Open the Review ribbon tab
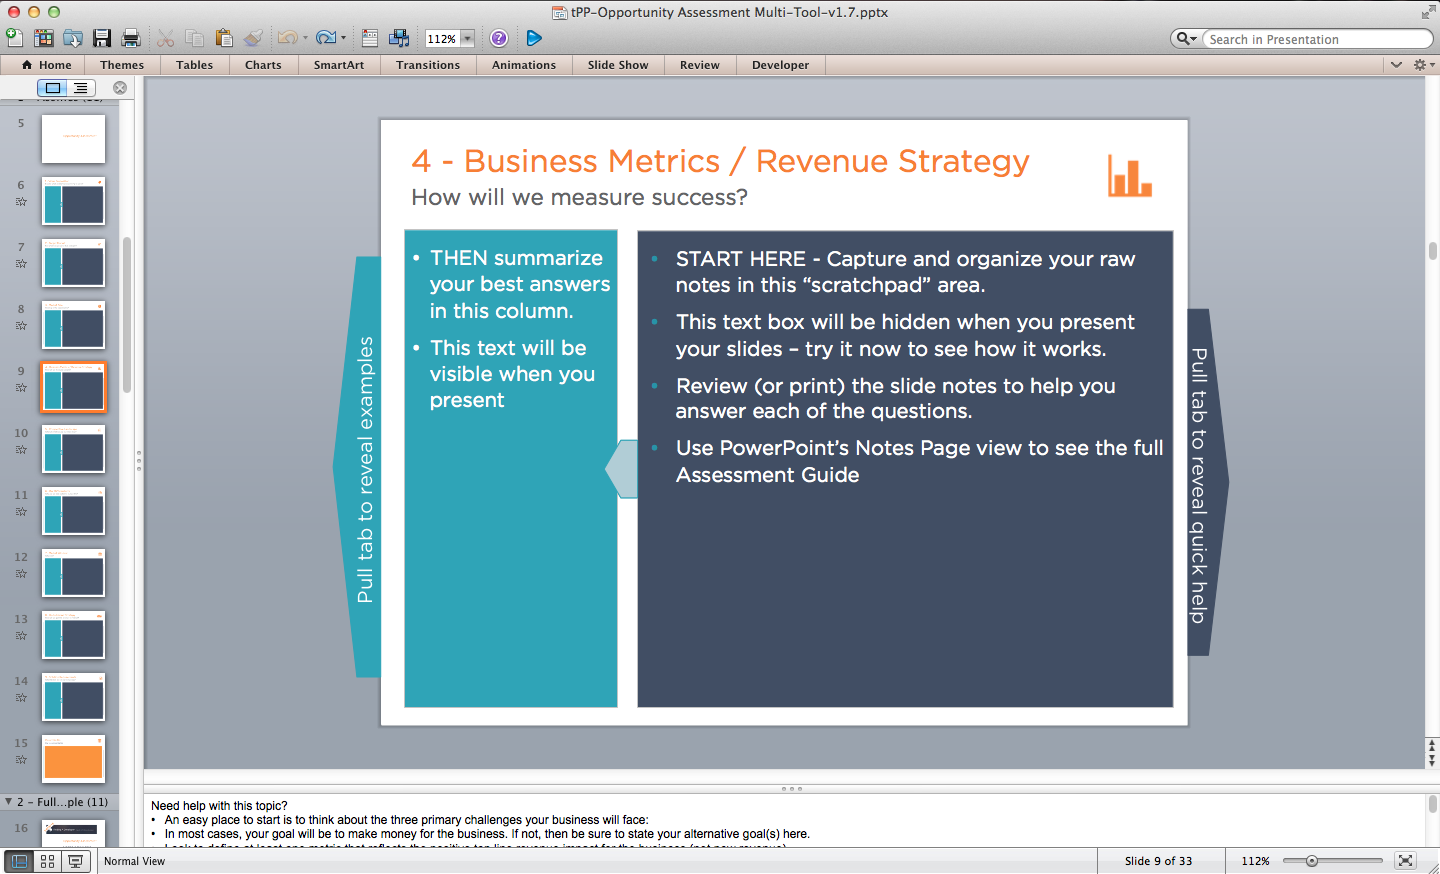 700,65
